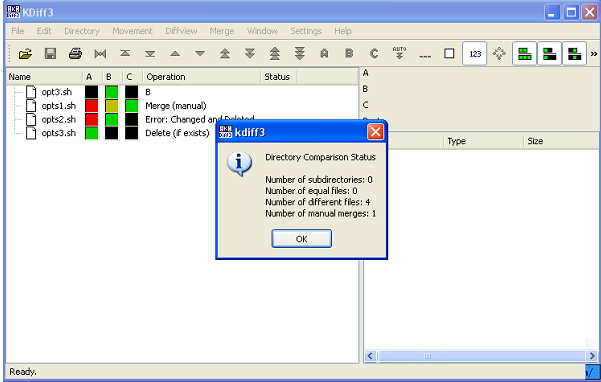Click the Go to Last Delta icon
Image resolution: width=601 pixels, height=382 pixels.
coord(150,54)
